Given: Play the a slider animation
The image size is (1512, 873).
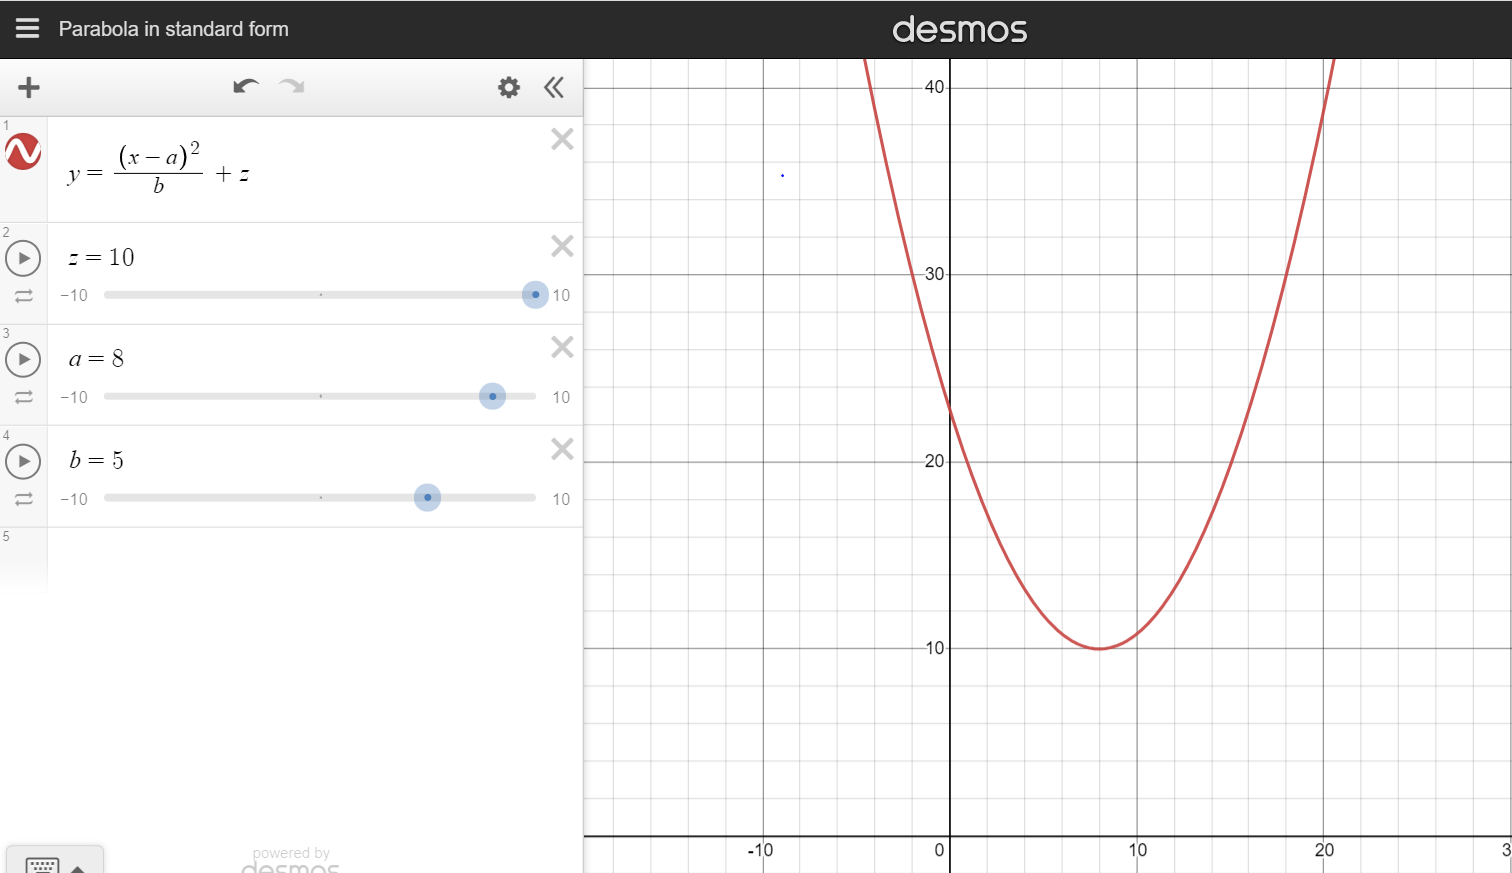Looking at the screenshot, I should (23, 359).
